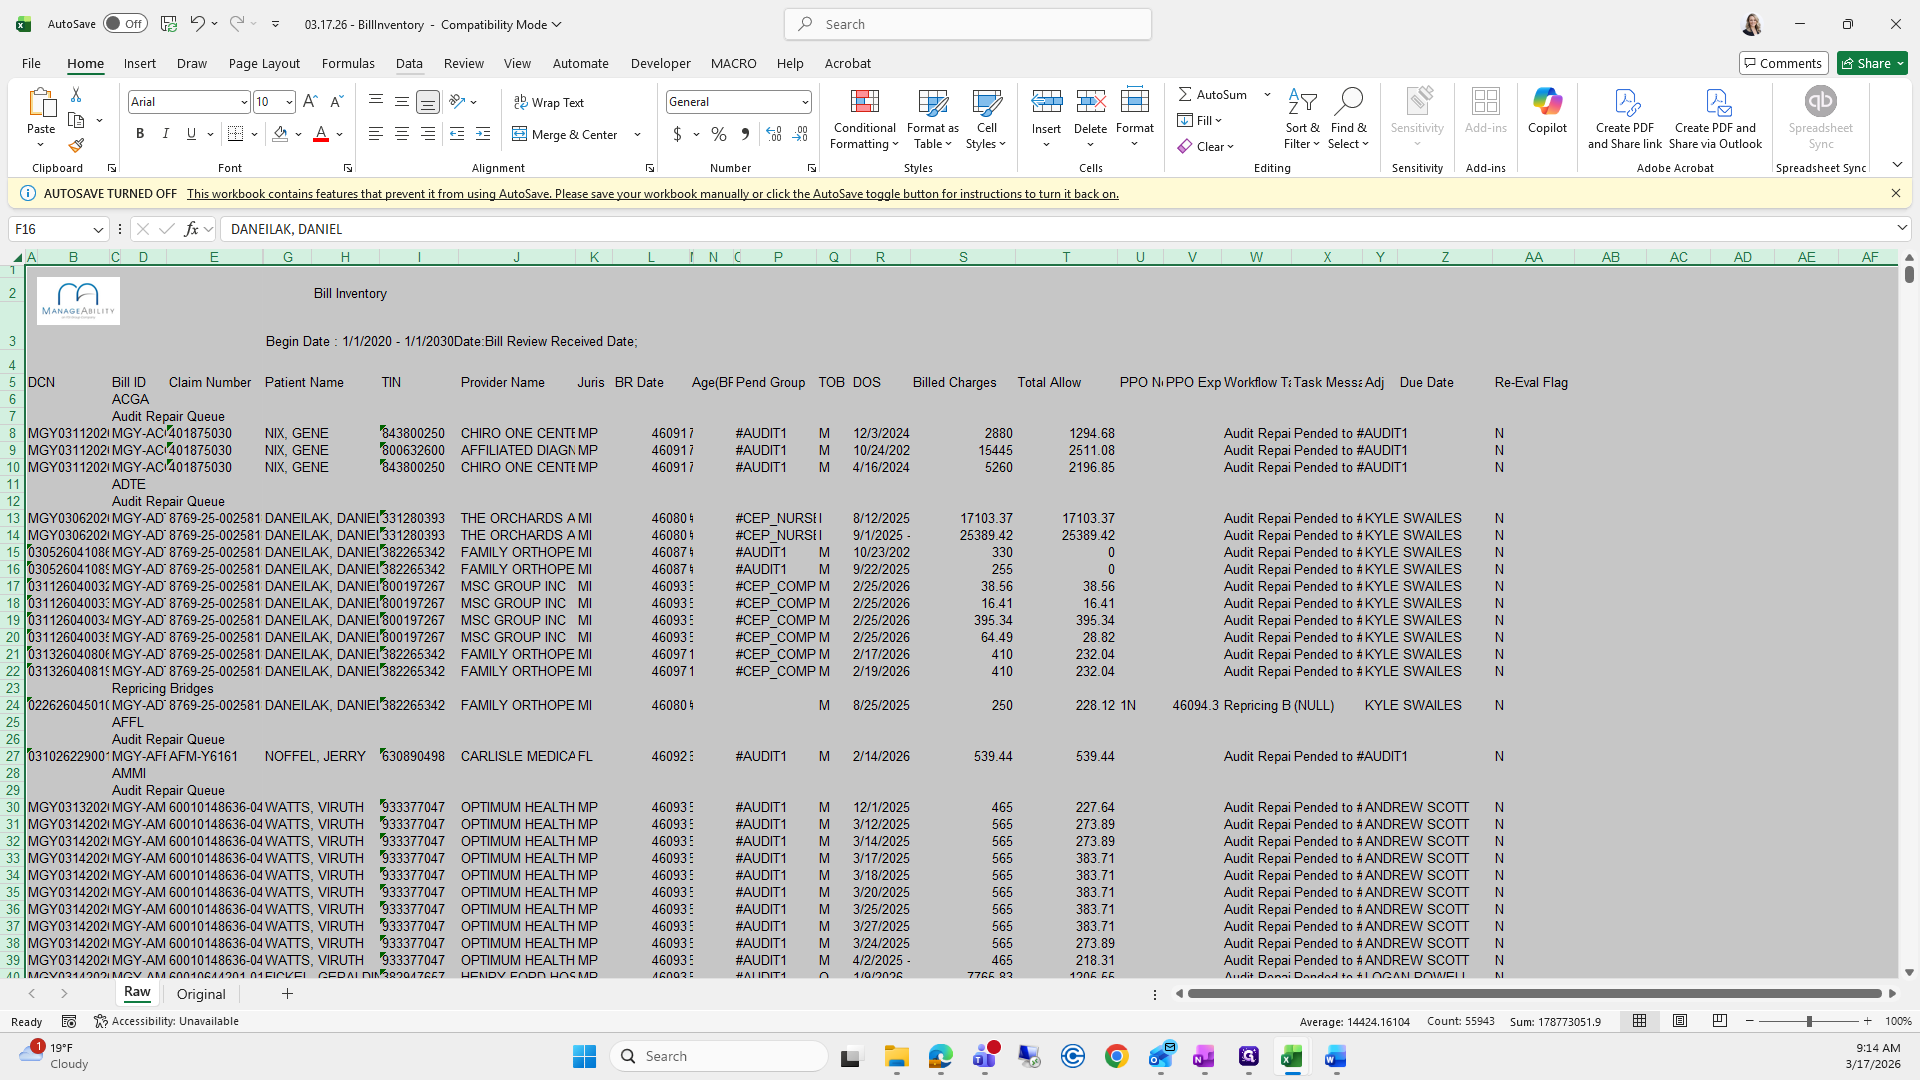
Task: Click the AutoSave info banner link
Action: [652, 194]
